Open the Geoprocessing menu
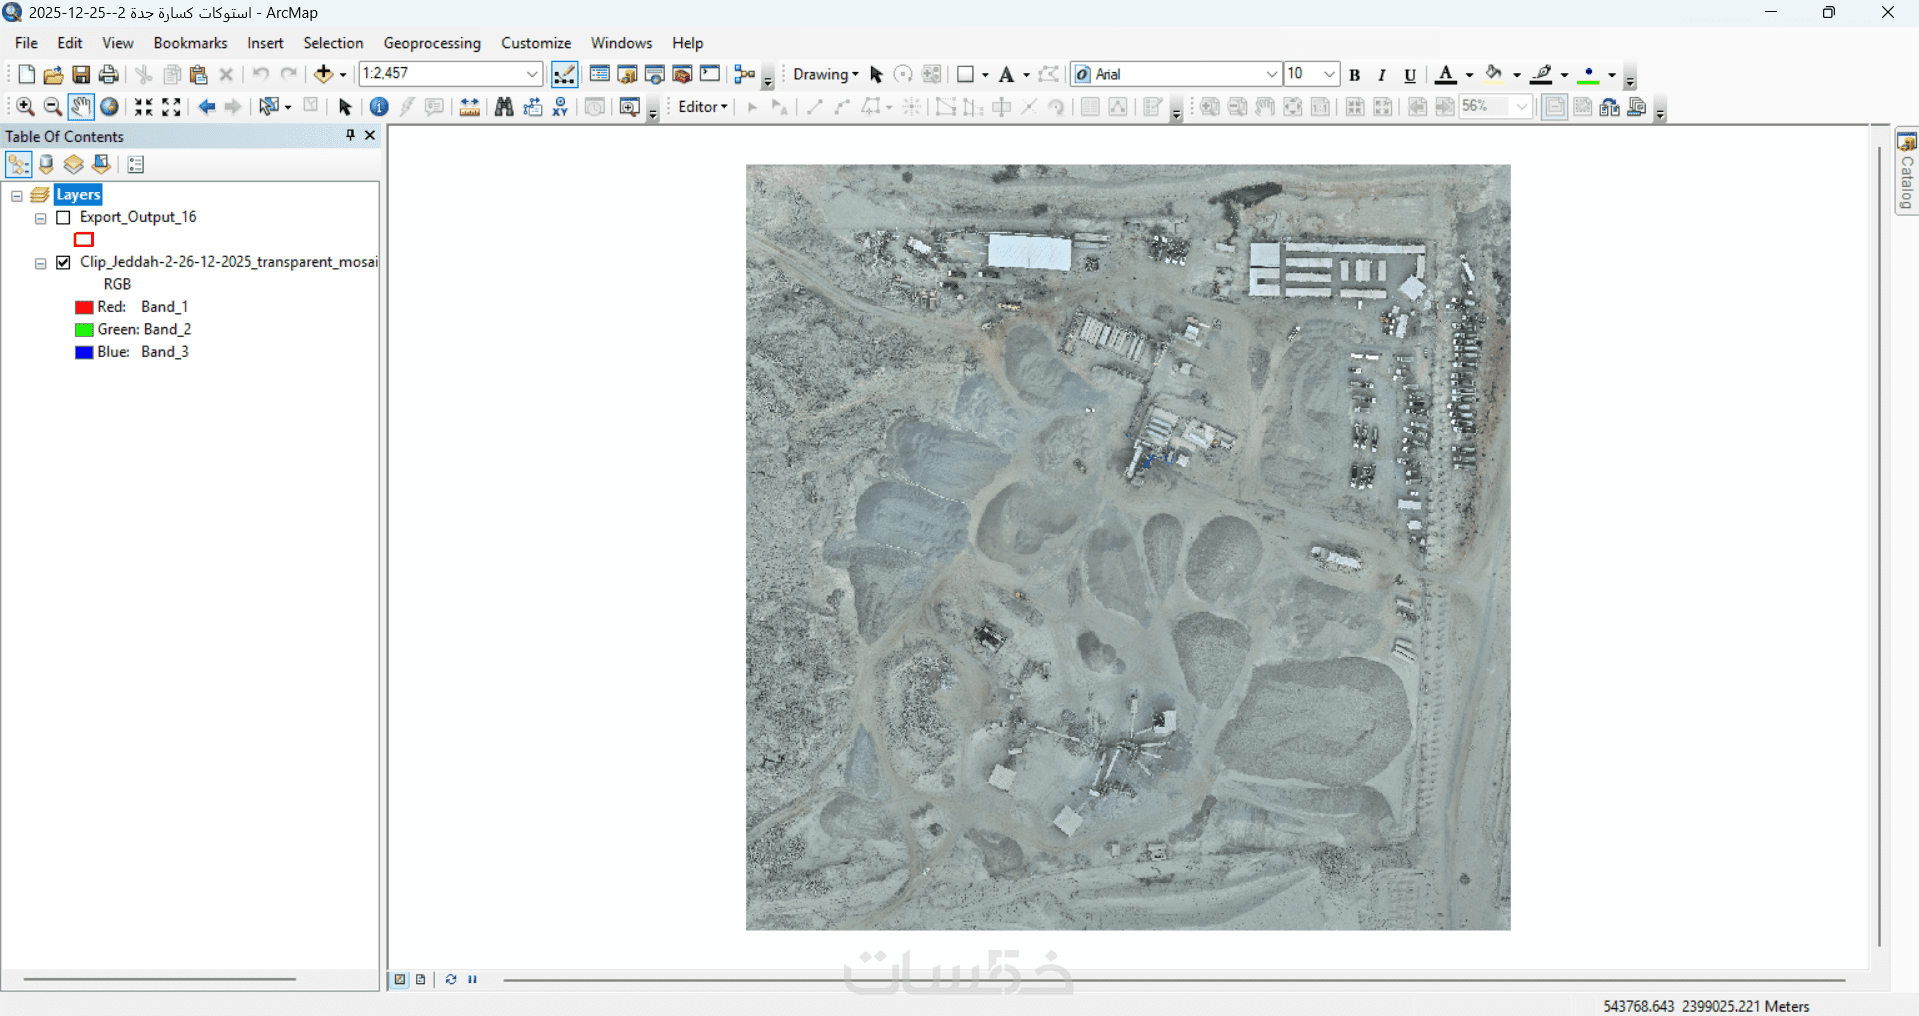 [432, 43]
